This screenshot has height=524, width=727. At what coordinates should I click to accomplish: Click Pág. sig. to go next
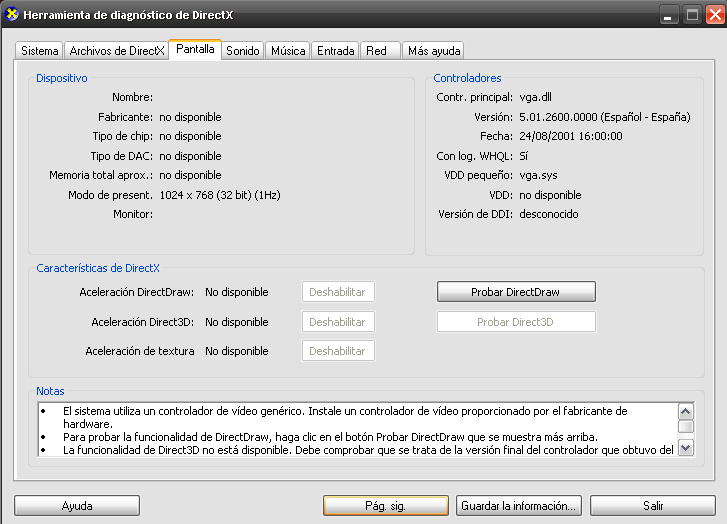pos(385,506)
